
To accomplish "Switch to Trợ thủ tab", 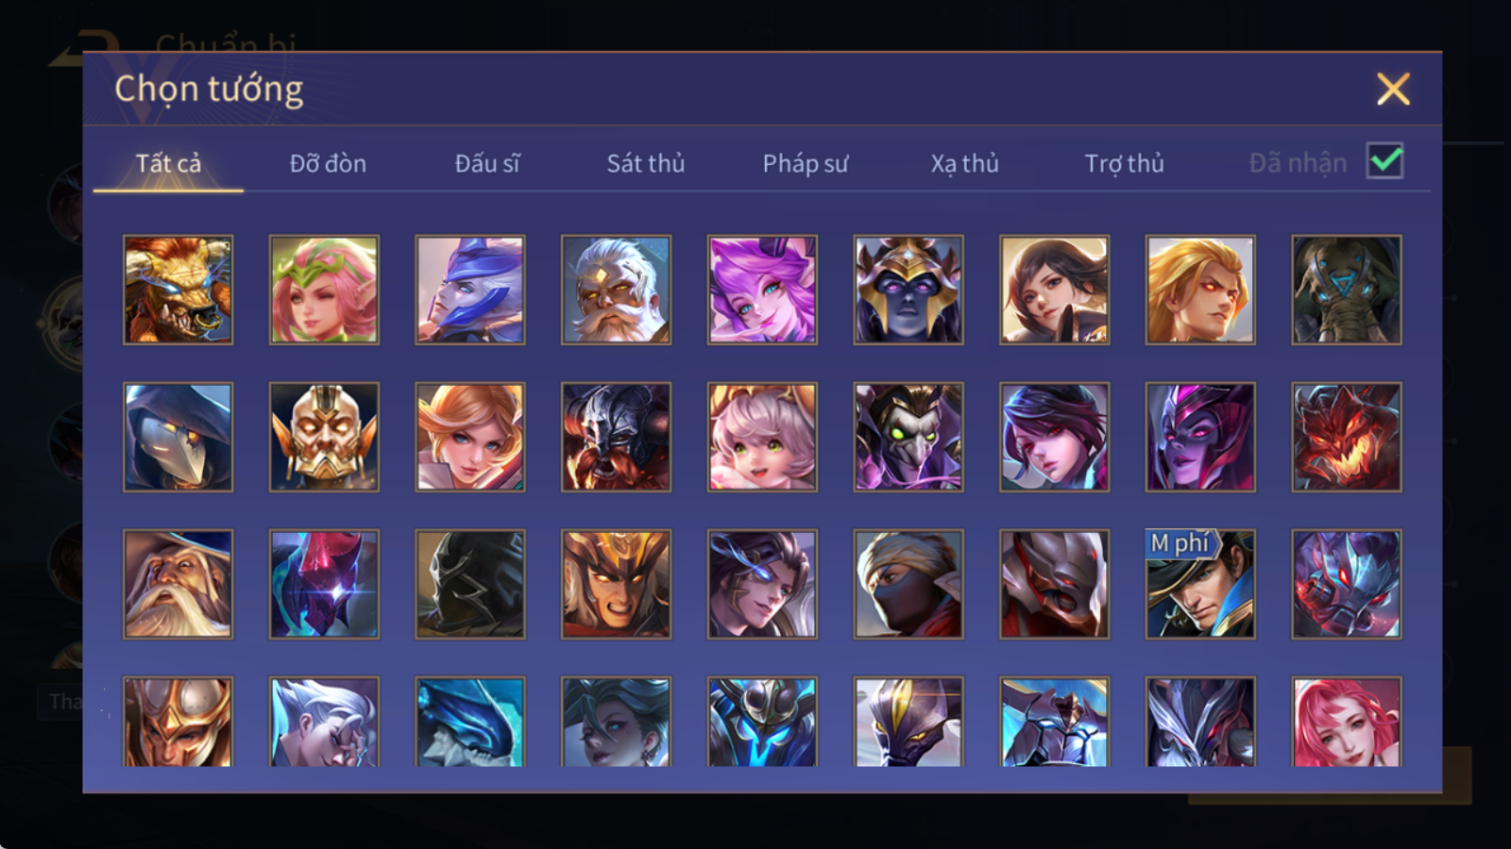I will pos(1124,163).
